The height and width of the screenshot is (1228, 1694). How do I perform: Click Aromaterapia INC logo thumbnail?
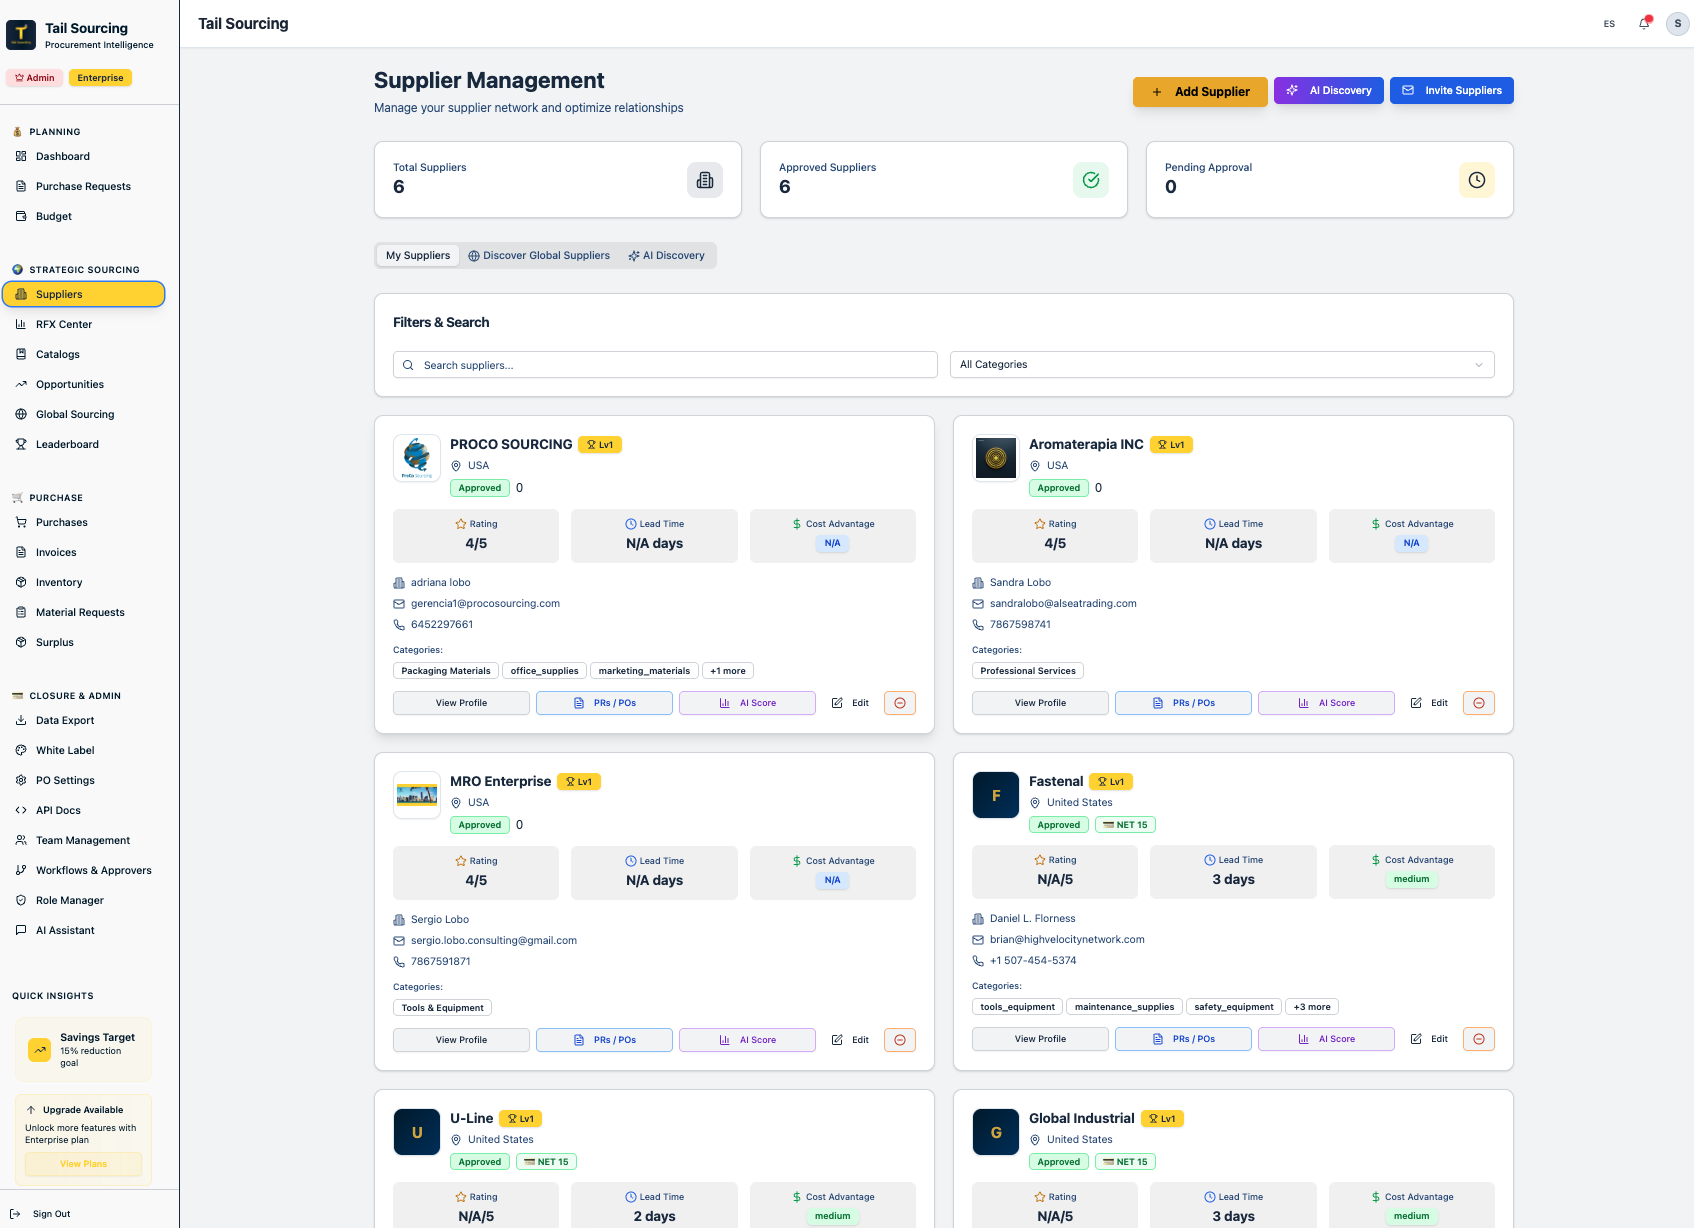(996, 458)
